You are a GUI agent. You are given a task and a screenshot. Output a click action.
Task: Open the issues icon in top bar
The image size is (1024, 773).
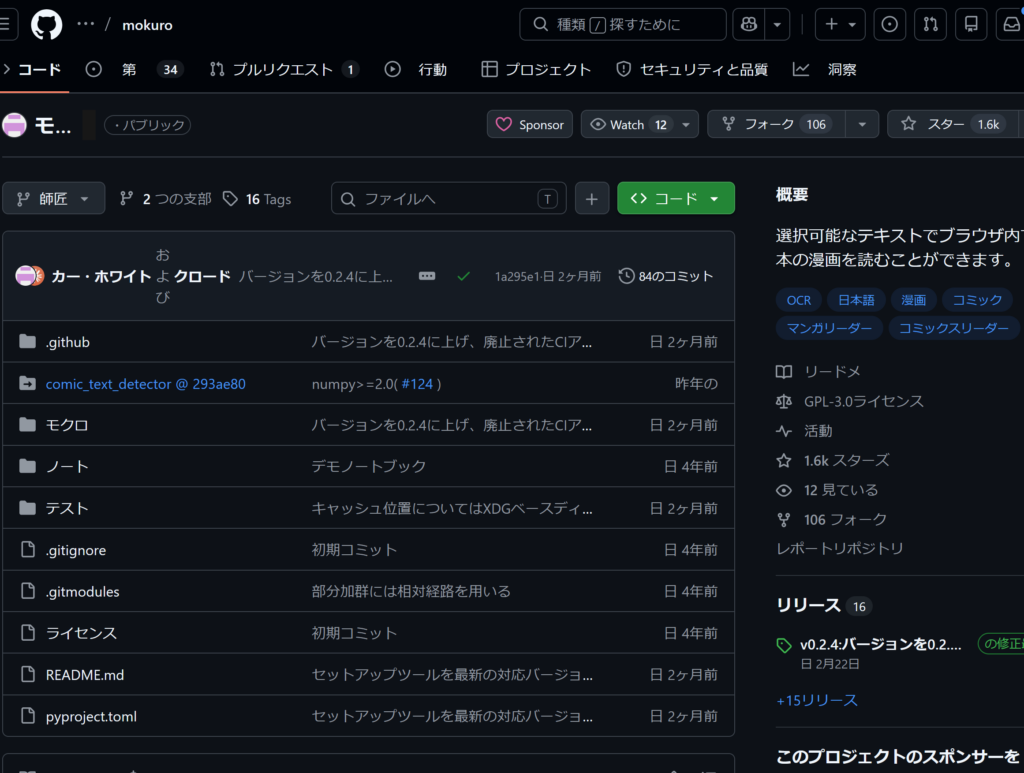[x=889, y=25]
